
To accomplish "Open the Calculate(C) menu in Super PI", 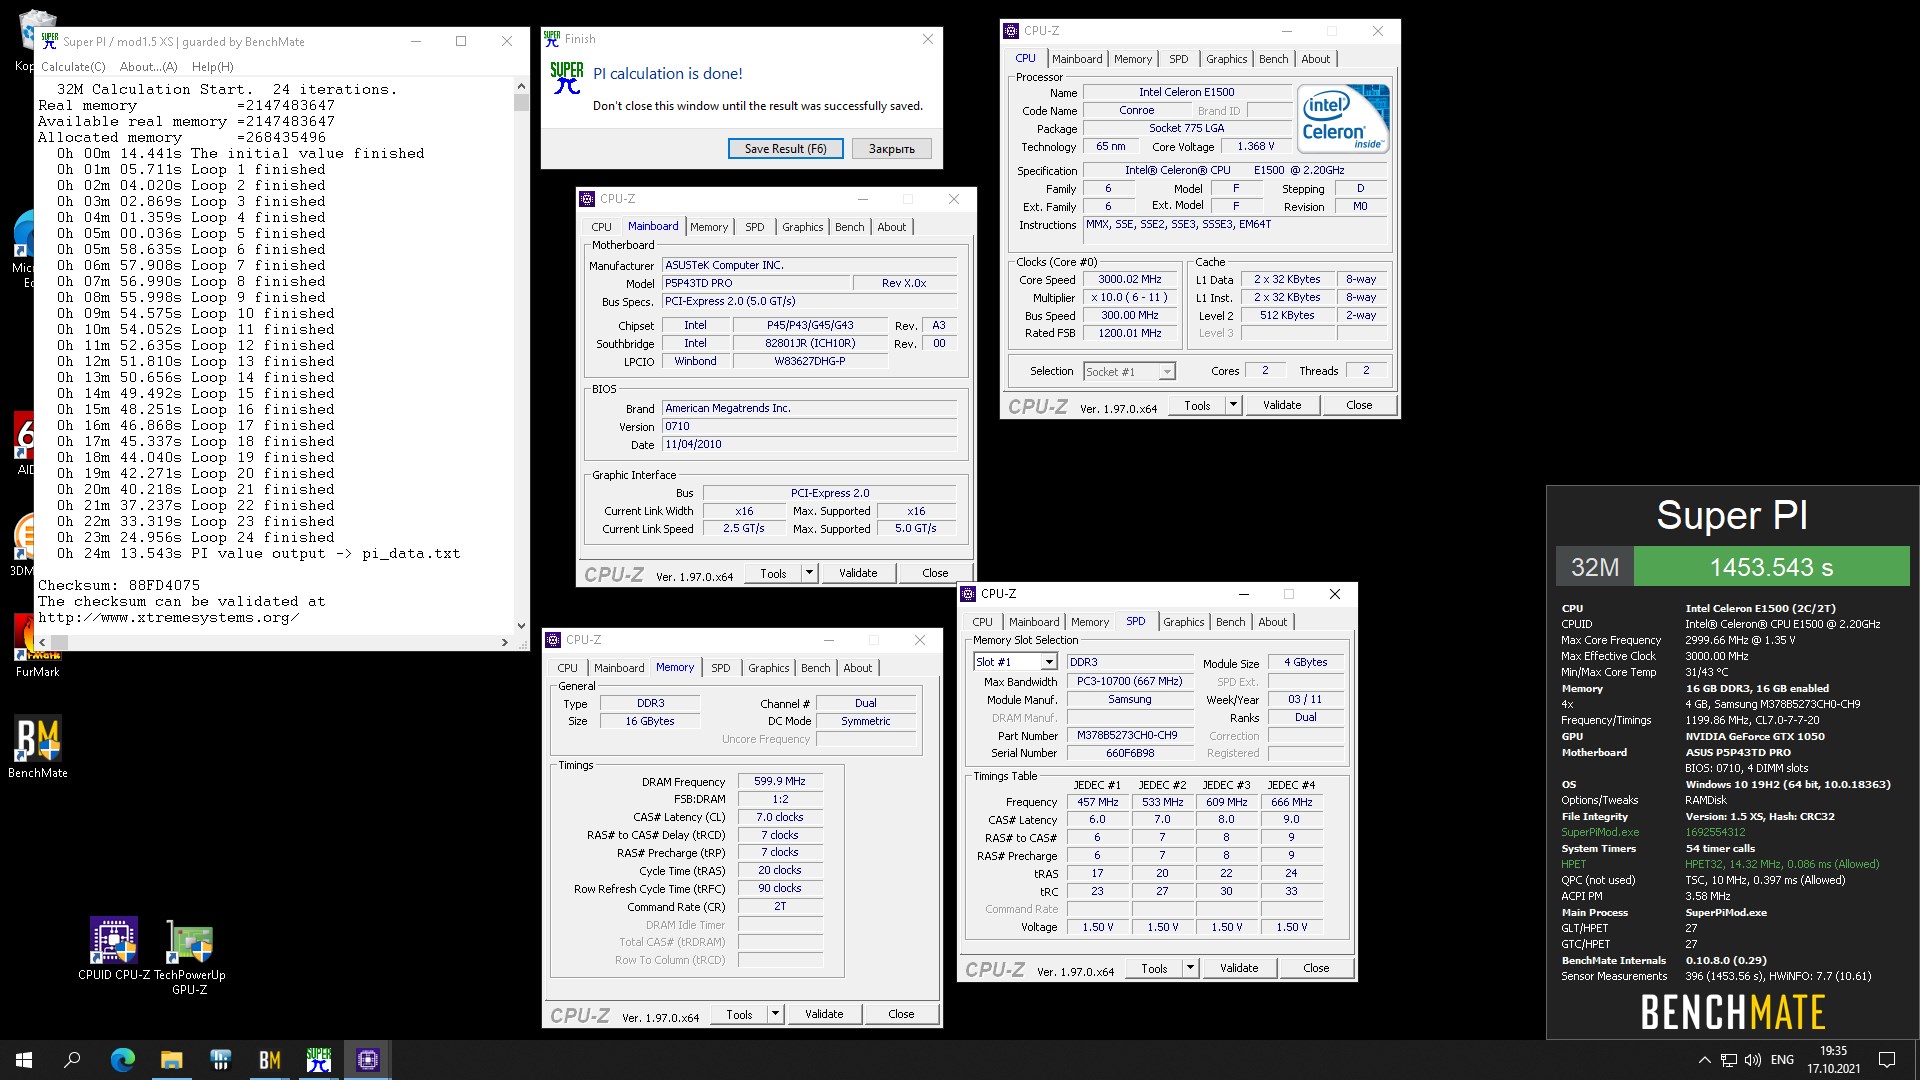I will pos(73,67).
